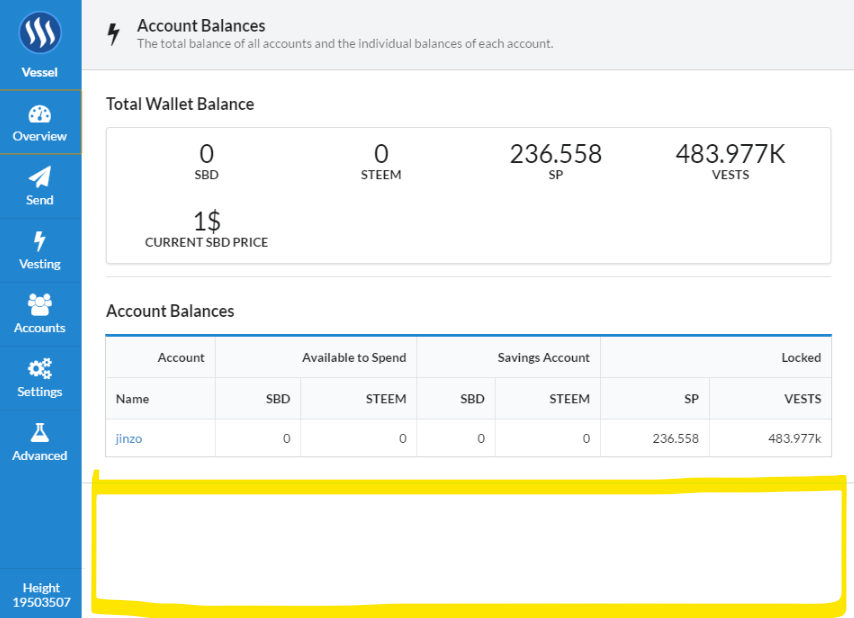The image size is (854, 618).
Task: Open the Advanced flask icon
Action: click(40, 432)
